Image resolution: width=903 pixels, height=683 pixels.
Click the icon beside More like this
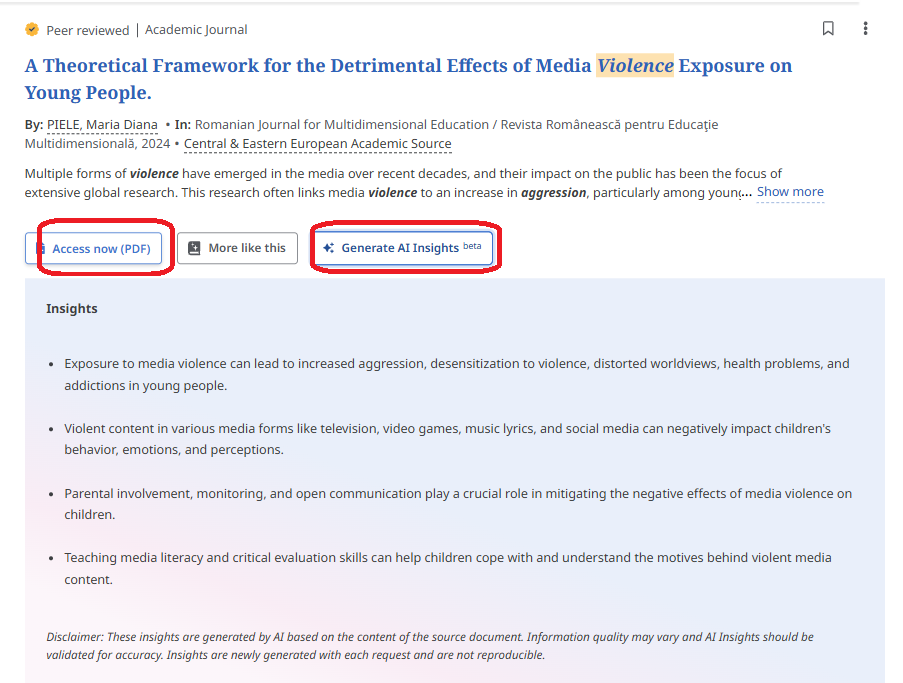pos(194,248)
